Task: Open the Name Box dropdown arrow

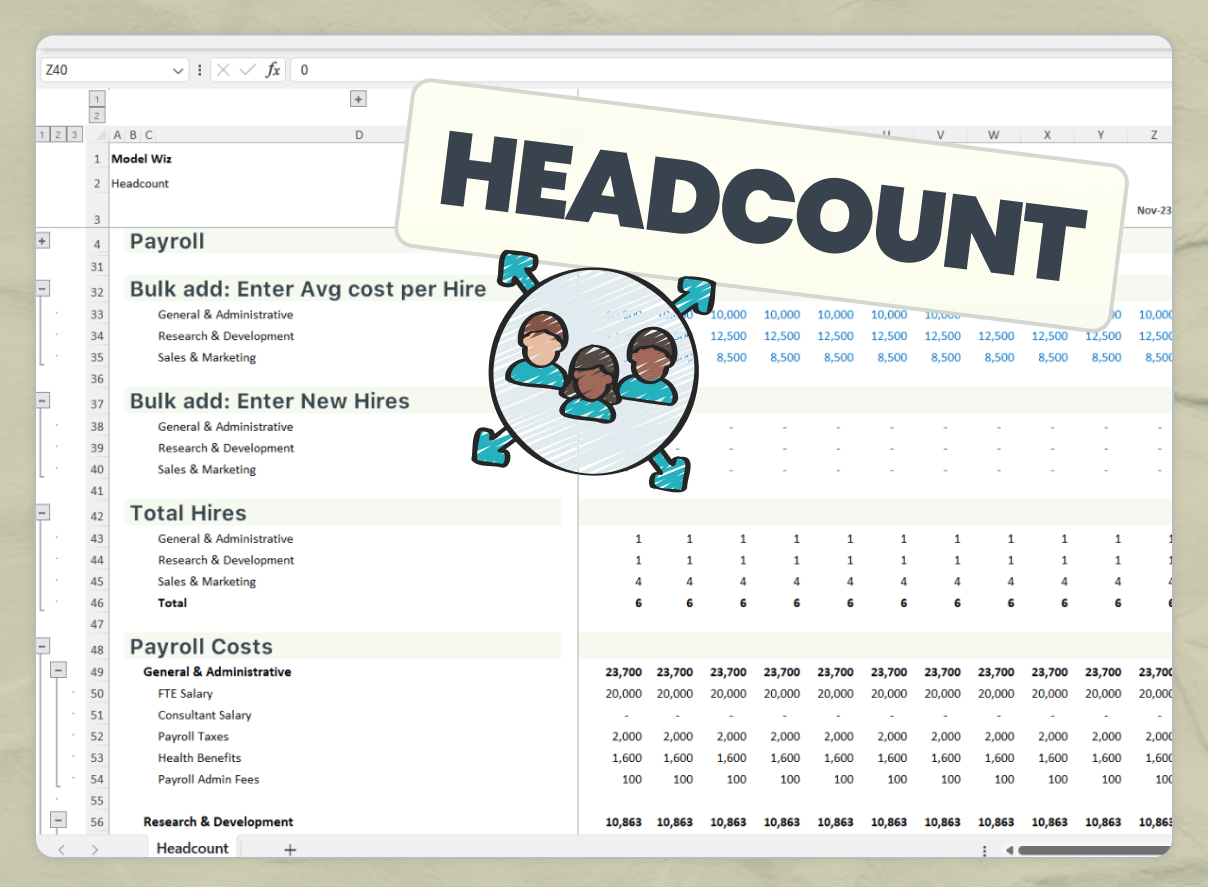Action: (178, 70)
